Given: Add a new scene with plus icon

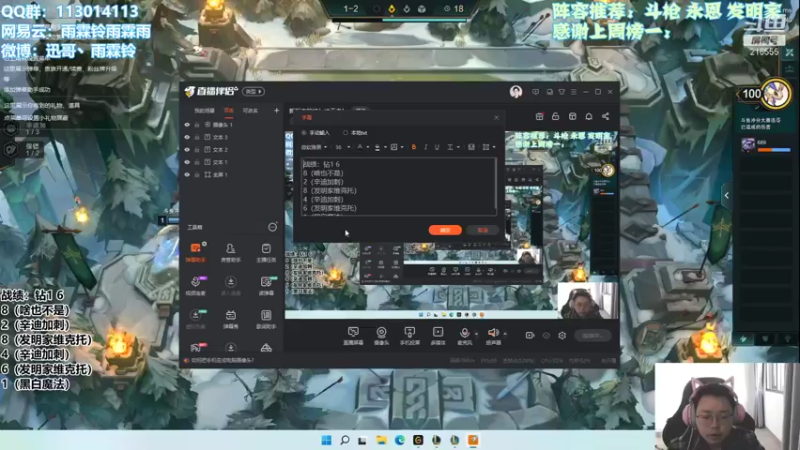Looking at the screenshot, I should coord(277,110).
